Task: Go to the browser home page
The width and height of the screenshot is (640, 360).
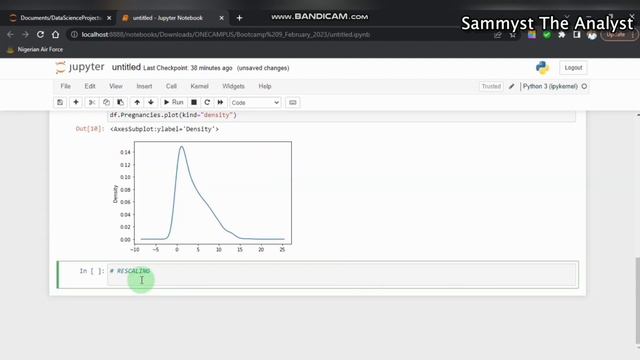Action: 56,35
